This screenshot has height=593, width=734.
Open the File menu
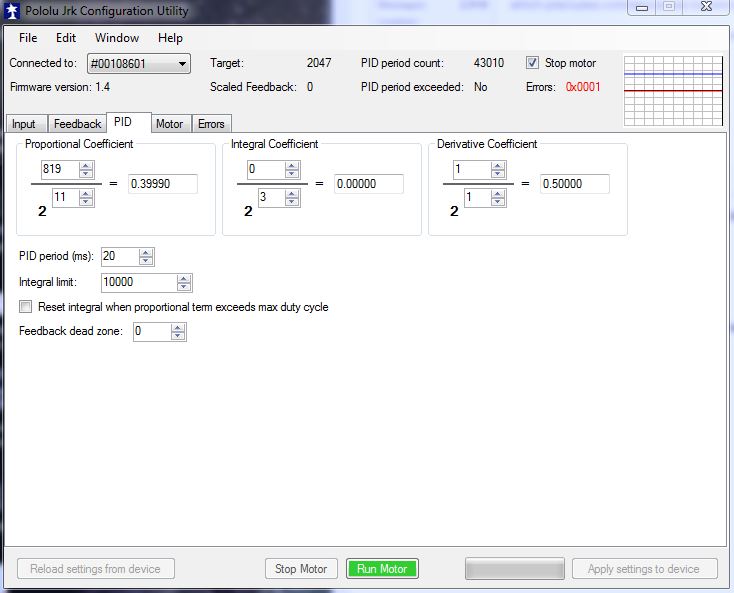point(28,38)
